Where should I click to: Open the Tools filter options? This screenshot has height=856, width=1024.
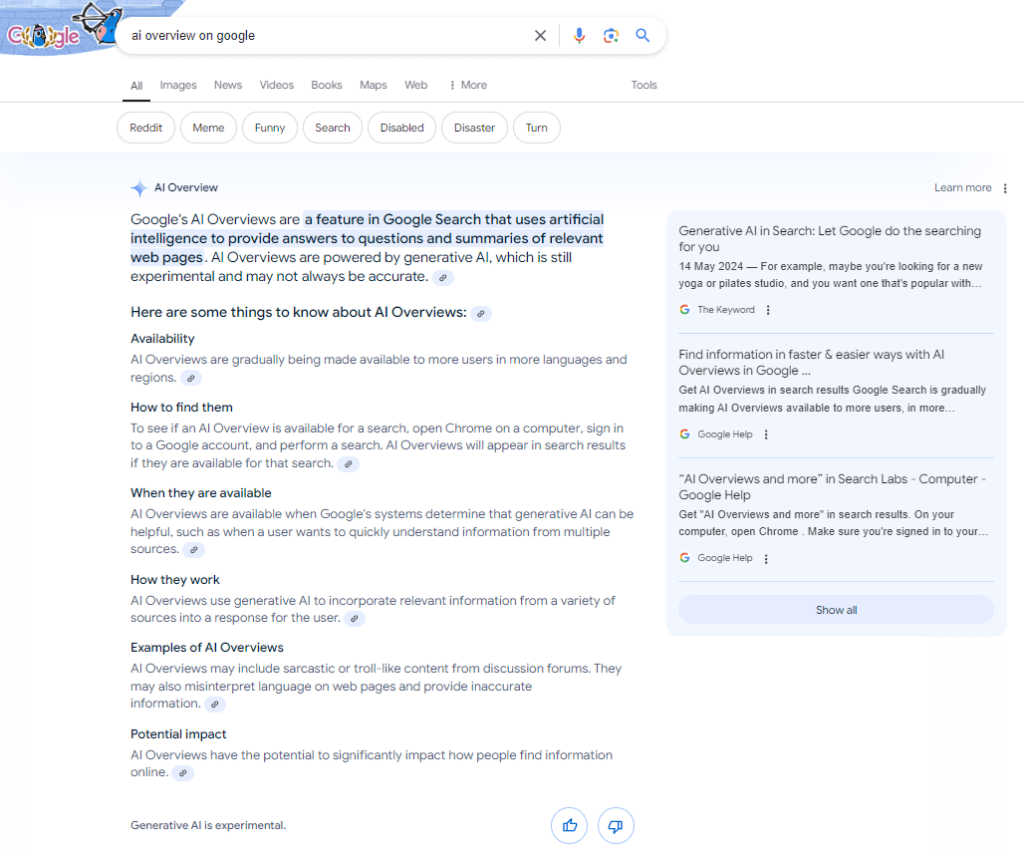644,85
